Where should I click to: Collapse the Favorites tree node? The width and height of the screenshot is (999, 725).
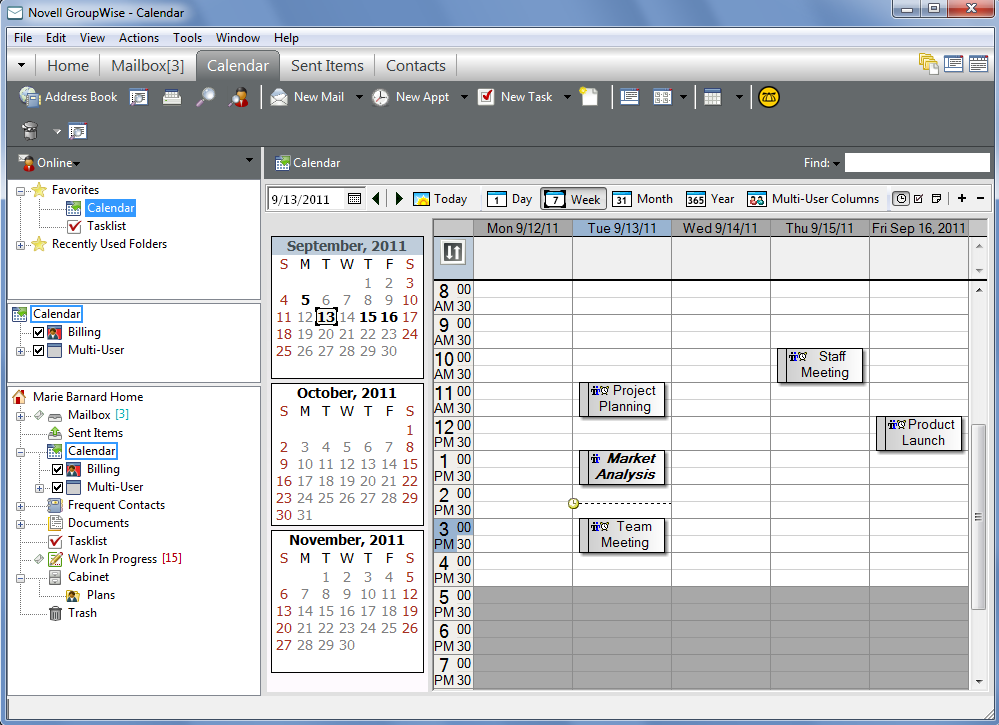tap(20, 190)
